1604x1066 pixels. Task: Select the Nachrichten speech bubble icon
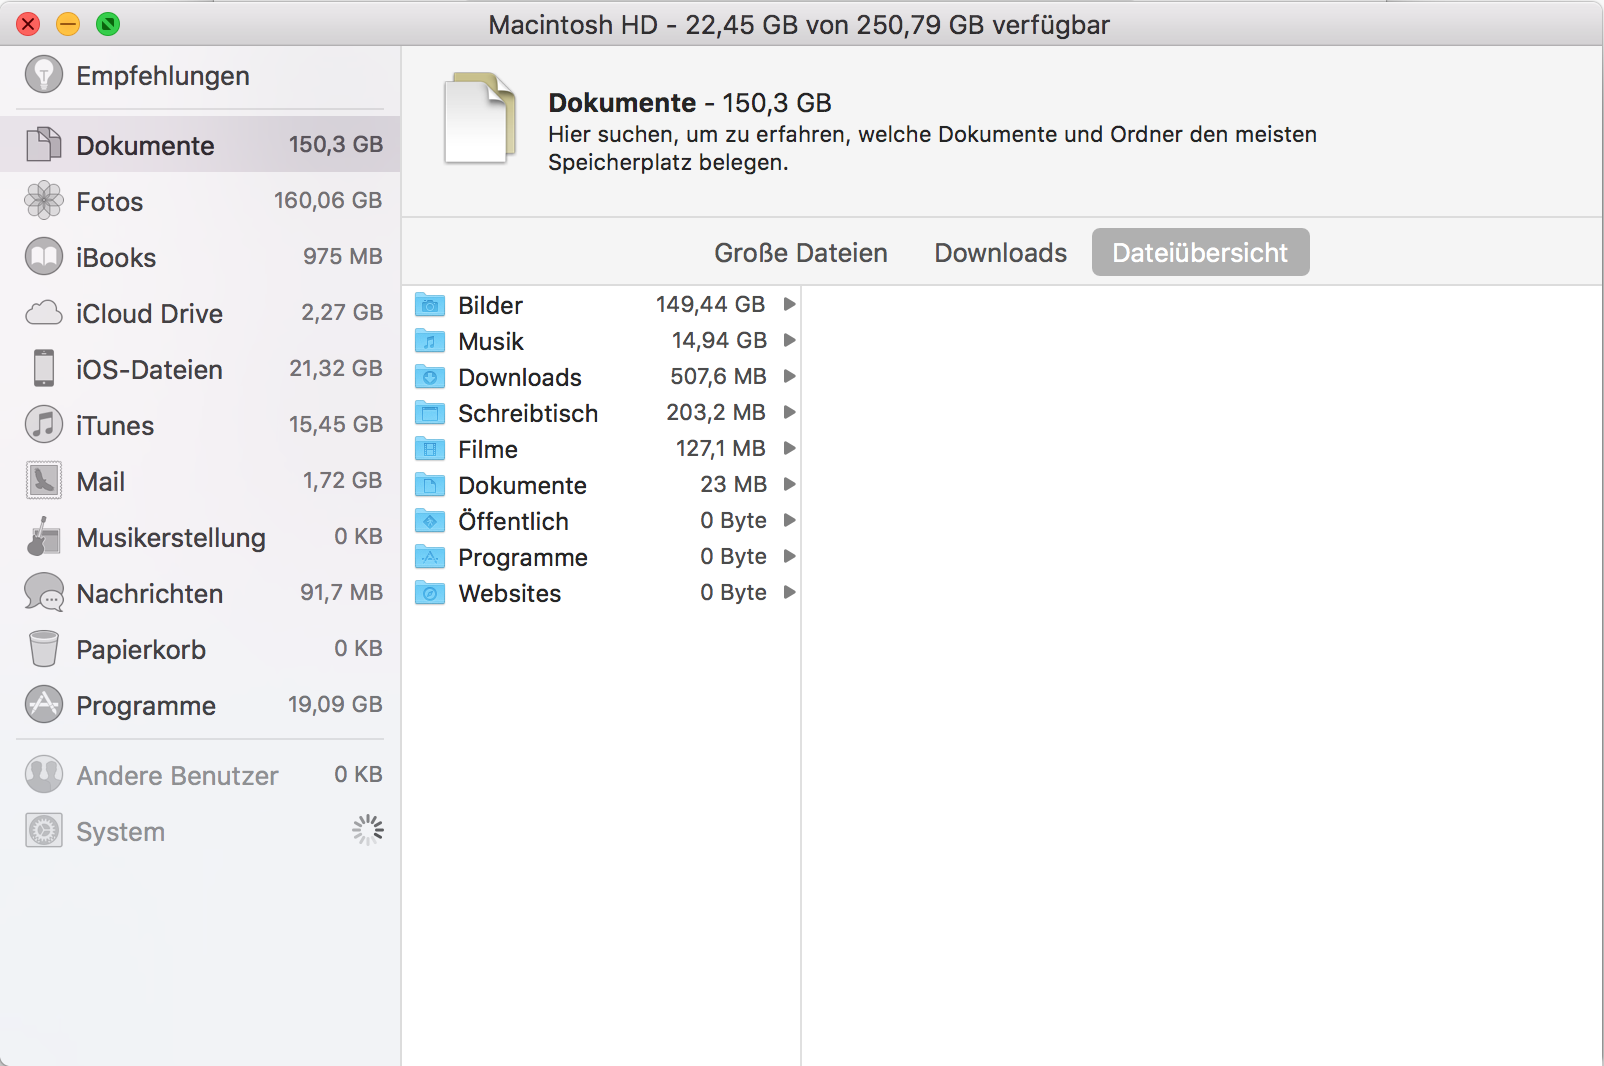[x=44, y=593]
